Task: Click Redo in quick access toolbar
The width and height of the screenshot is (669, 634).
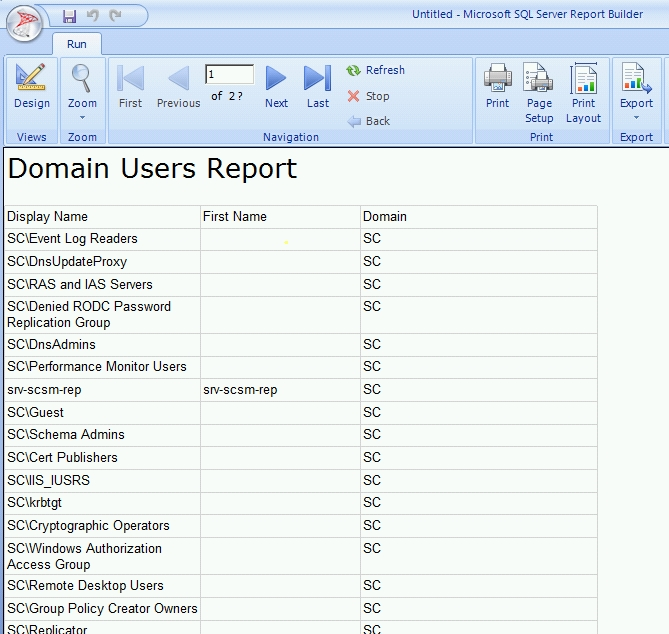Action: click(115, 16)
